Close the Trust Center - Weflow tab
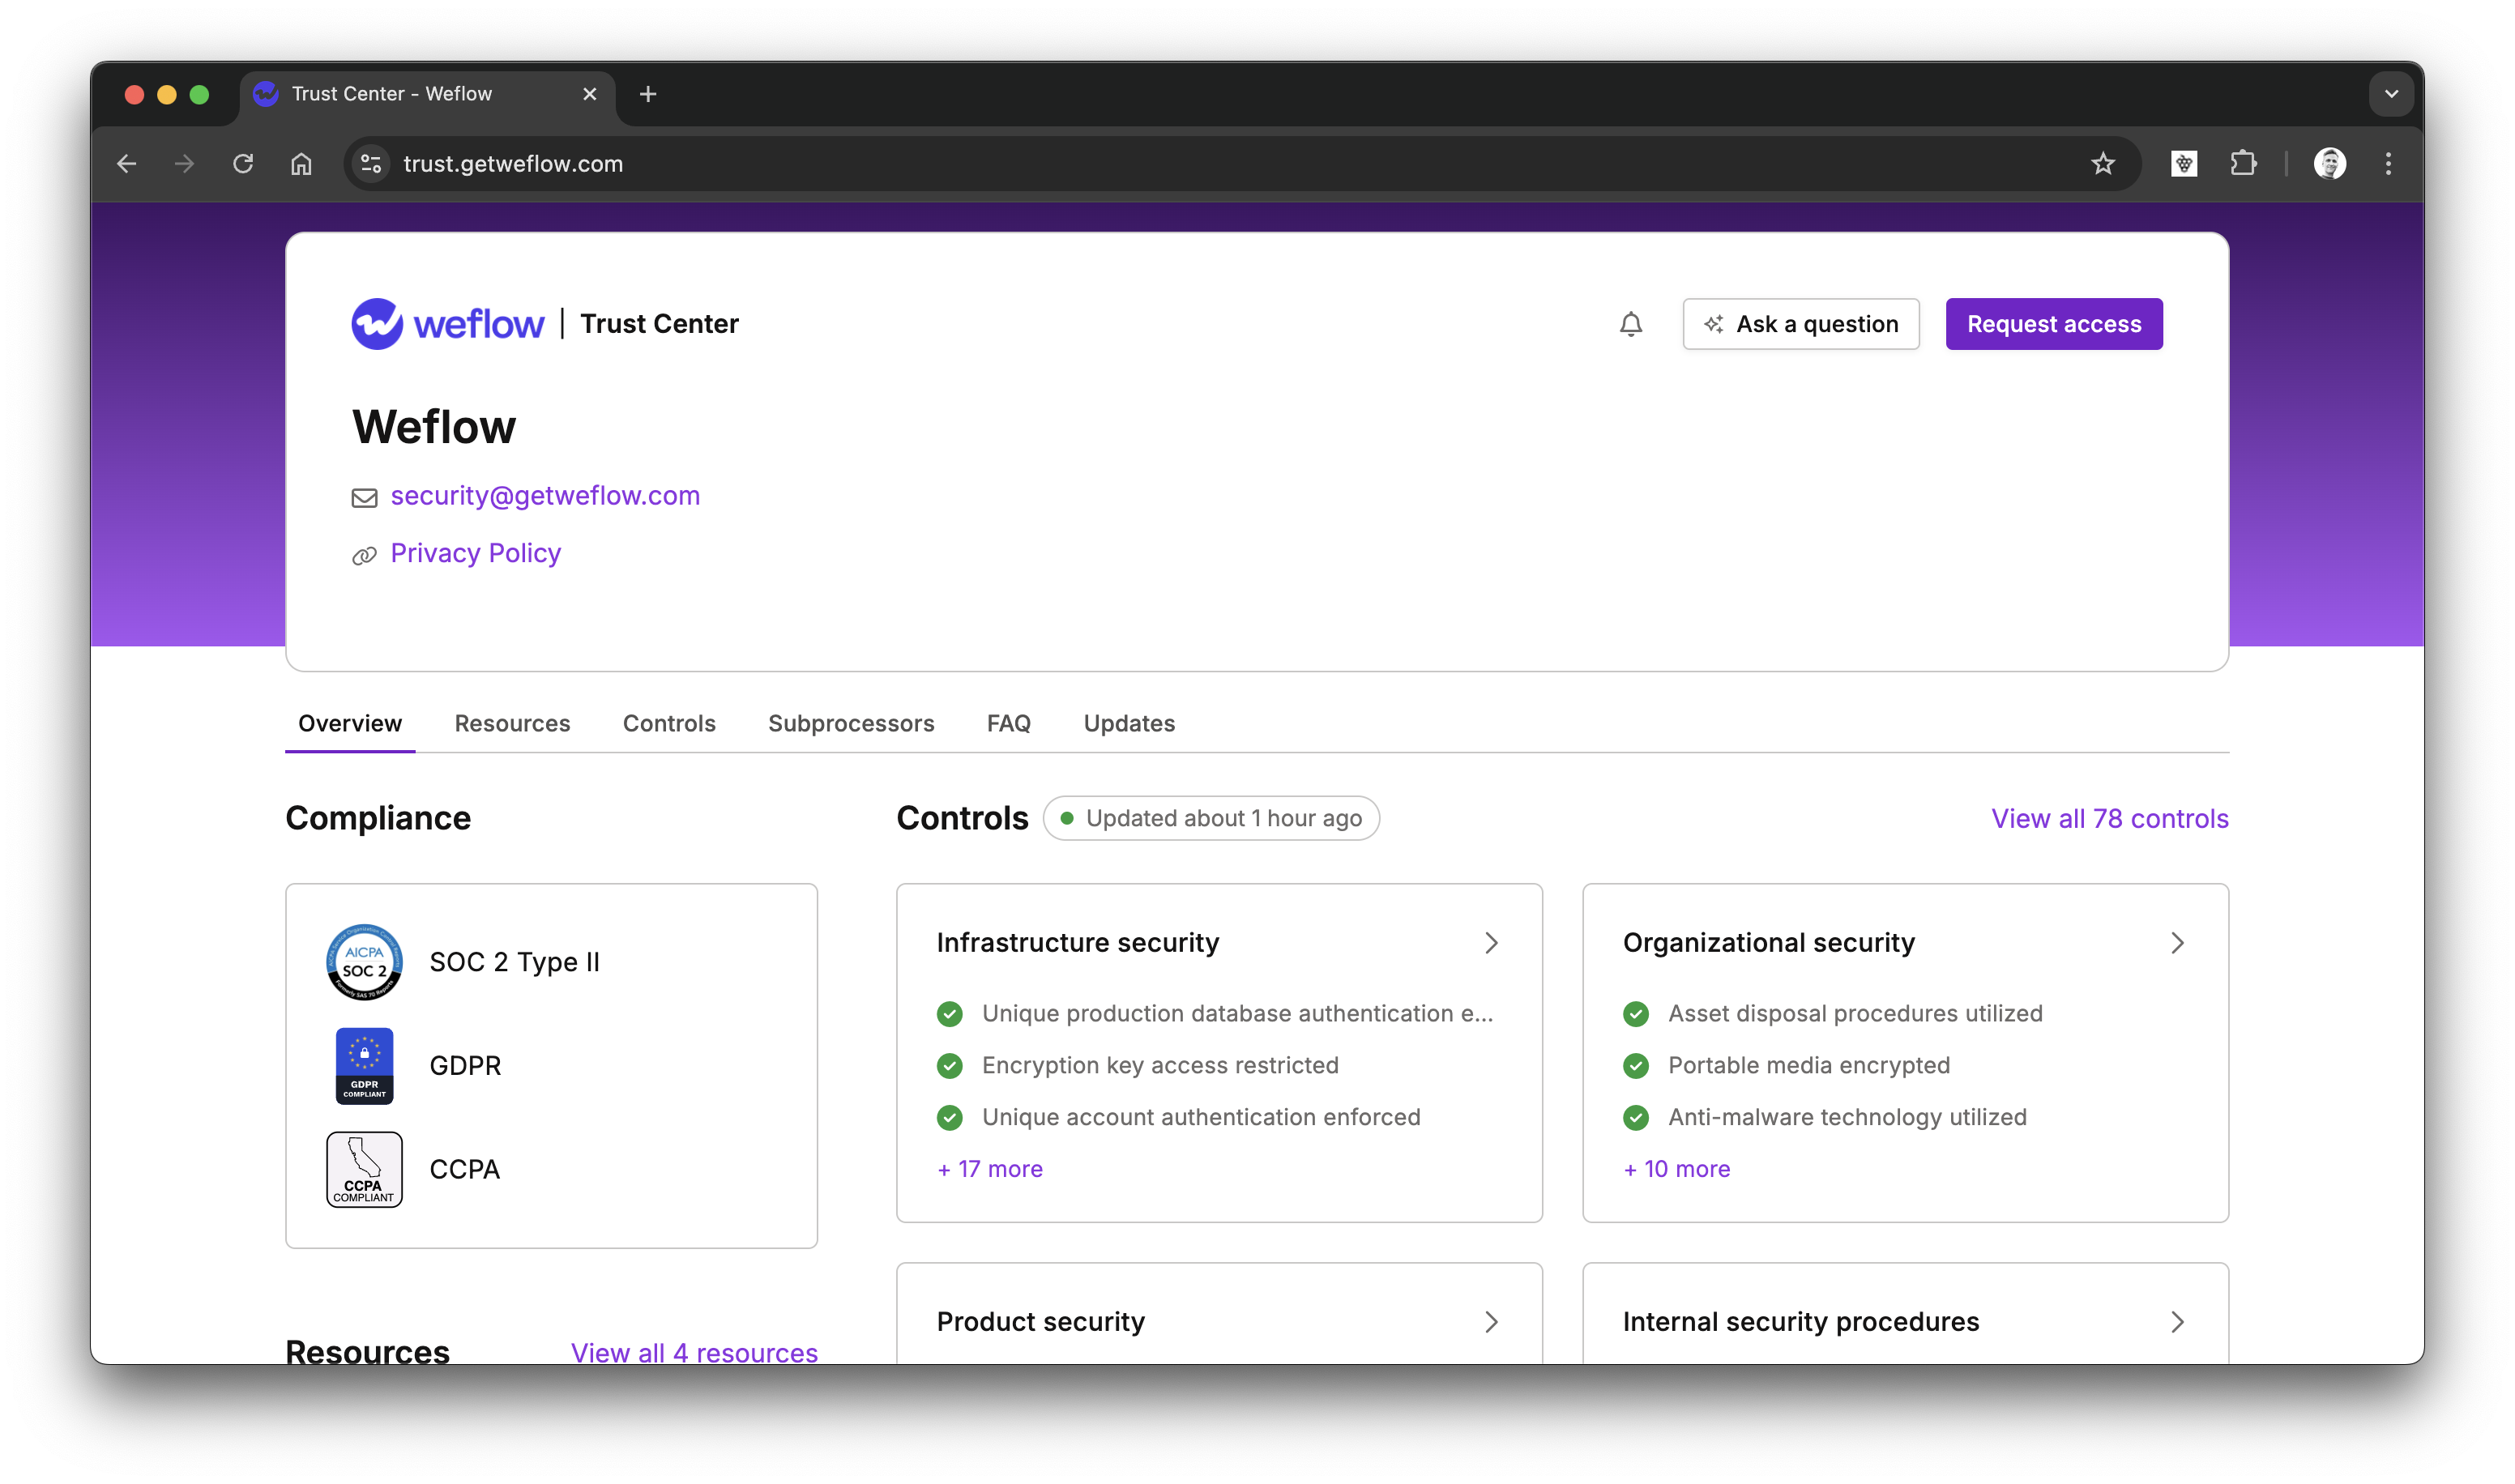This screenshot has height=1484, width=2515. [590, 94]
